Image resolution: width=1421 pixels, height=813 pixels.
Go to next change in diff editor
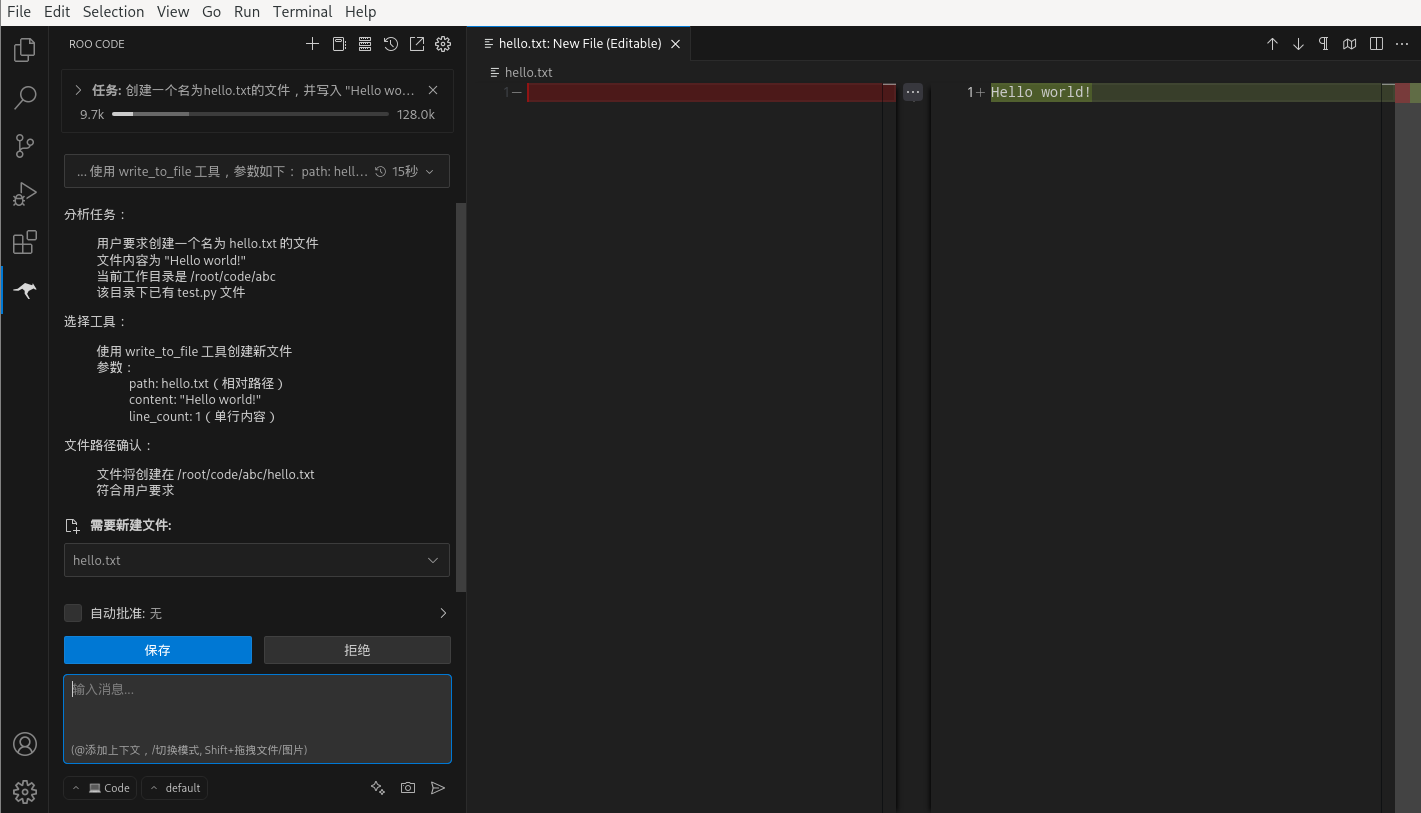pos(1298,44)
